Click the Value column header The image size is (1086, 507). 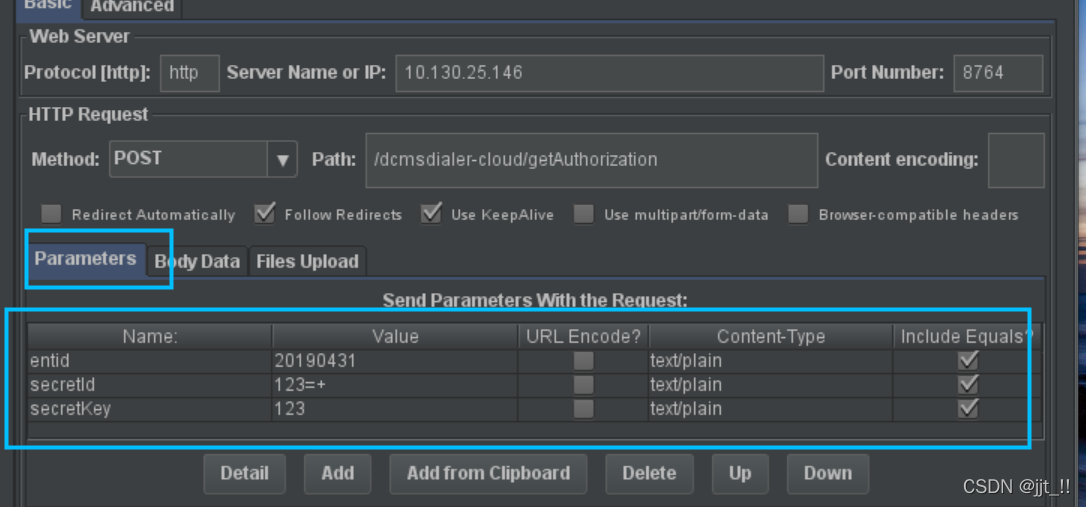pos(395,337)
